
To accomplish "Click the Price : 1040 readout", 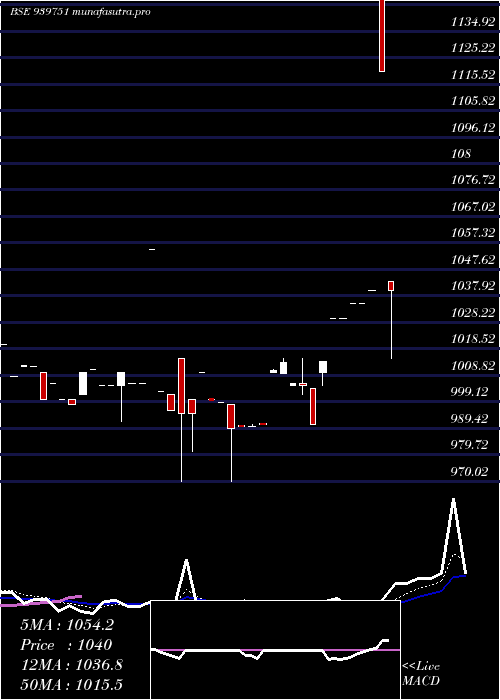I will pos(66,645).
